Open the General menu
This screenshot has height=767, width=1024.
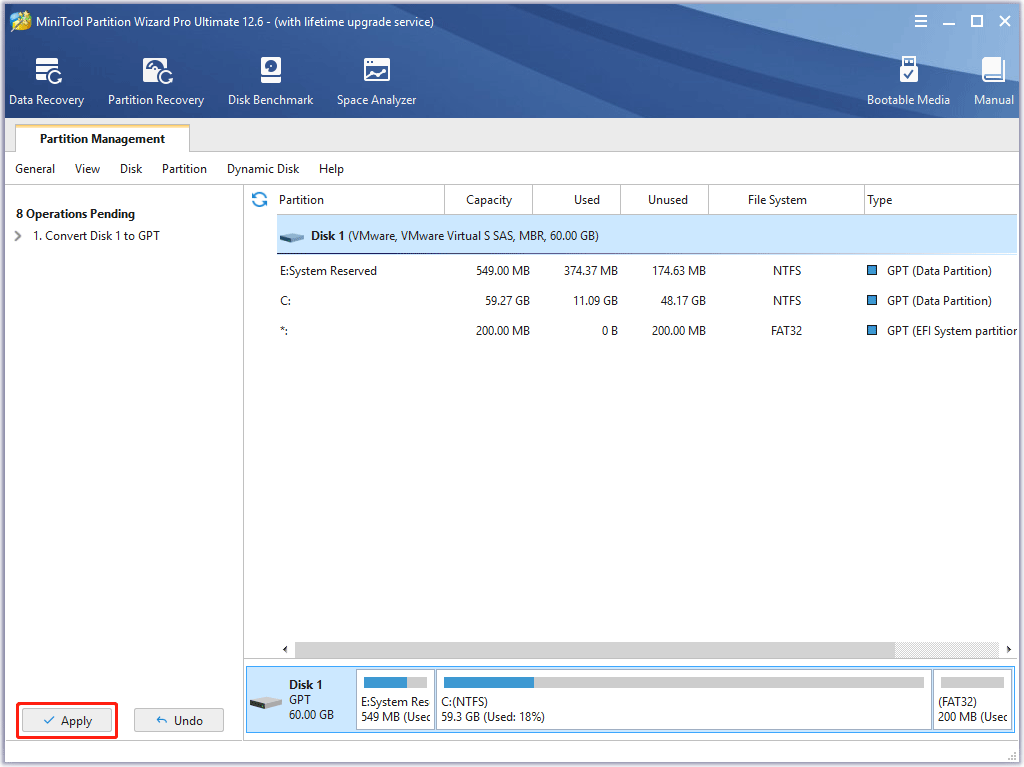[x=35, y=169]
